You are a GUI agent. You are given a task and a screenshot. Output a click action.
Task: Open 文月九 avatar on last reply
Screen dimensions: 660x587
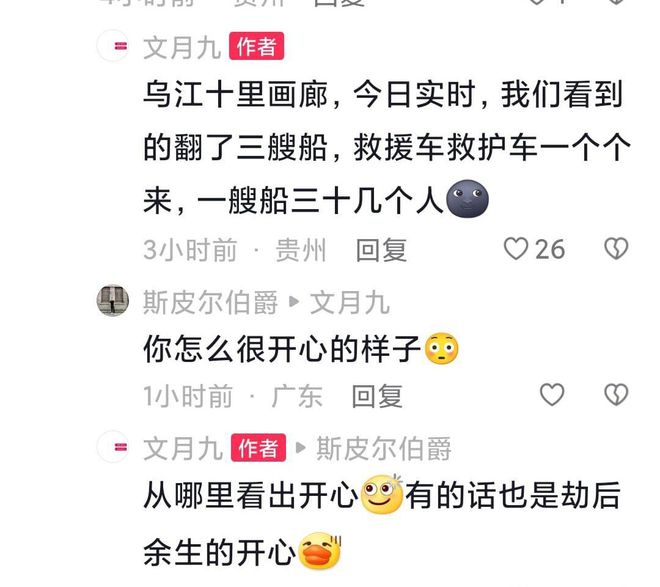[x=112, y=447]
